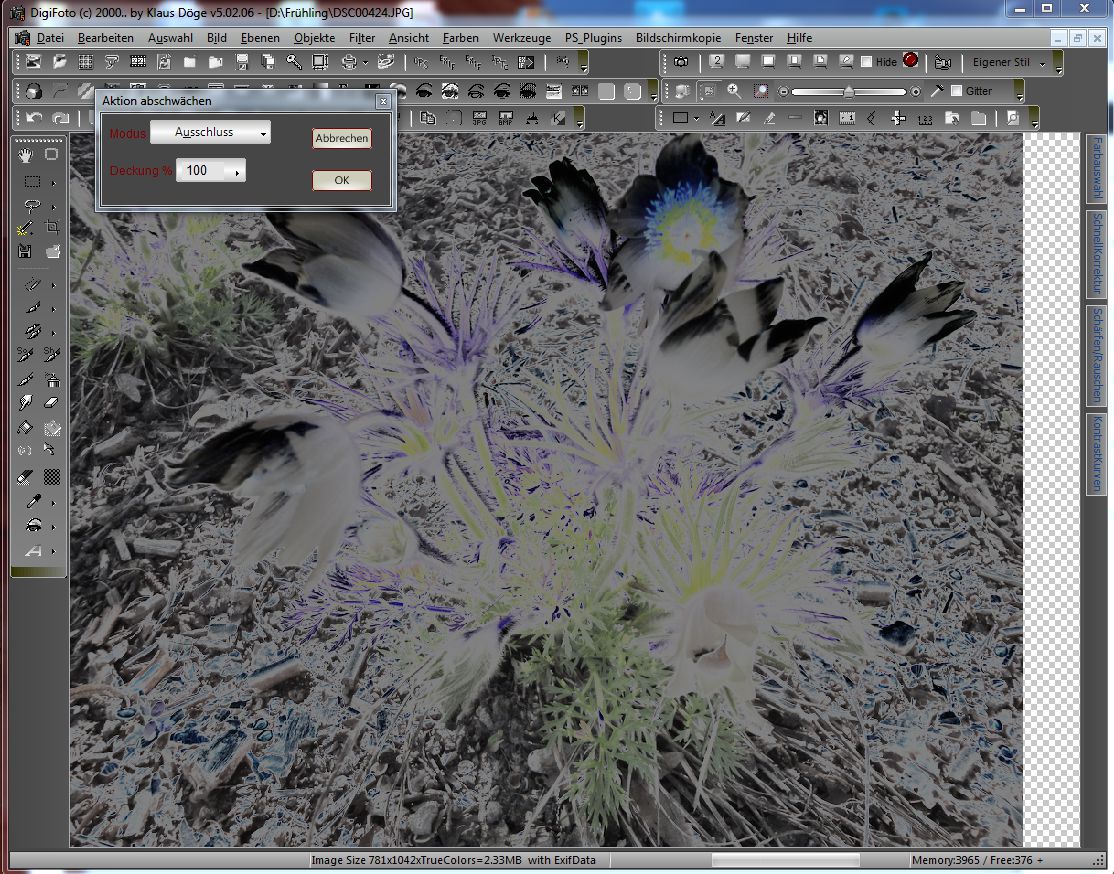Image resolution: width=1114 pixels, height=874 pixels.
Task: Click the zoom slider handle
Action: point(848,92)
